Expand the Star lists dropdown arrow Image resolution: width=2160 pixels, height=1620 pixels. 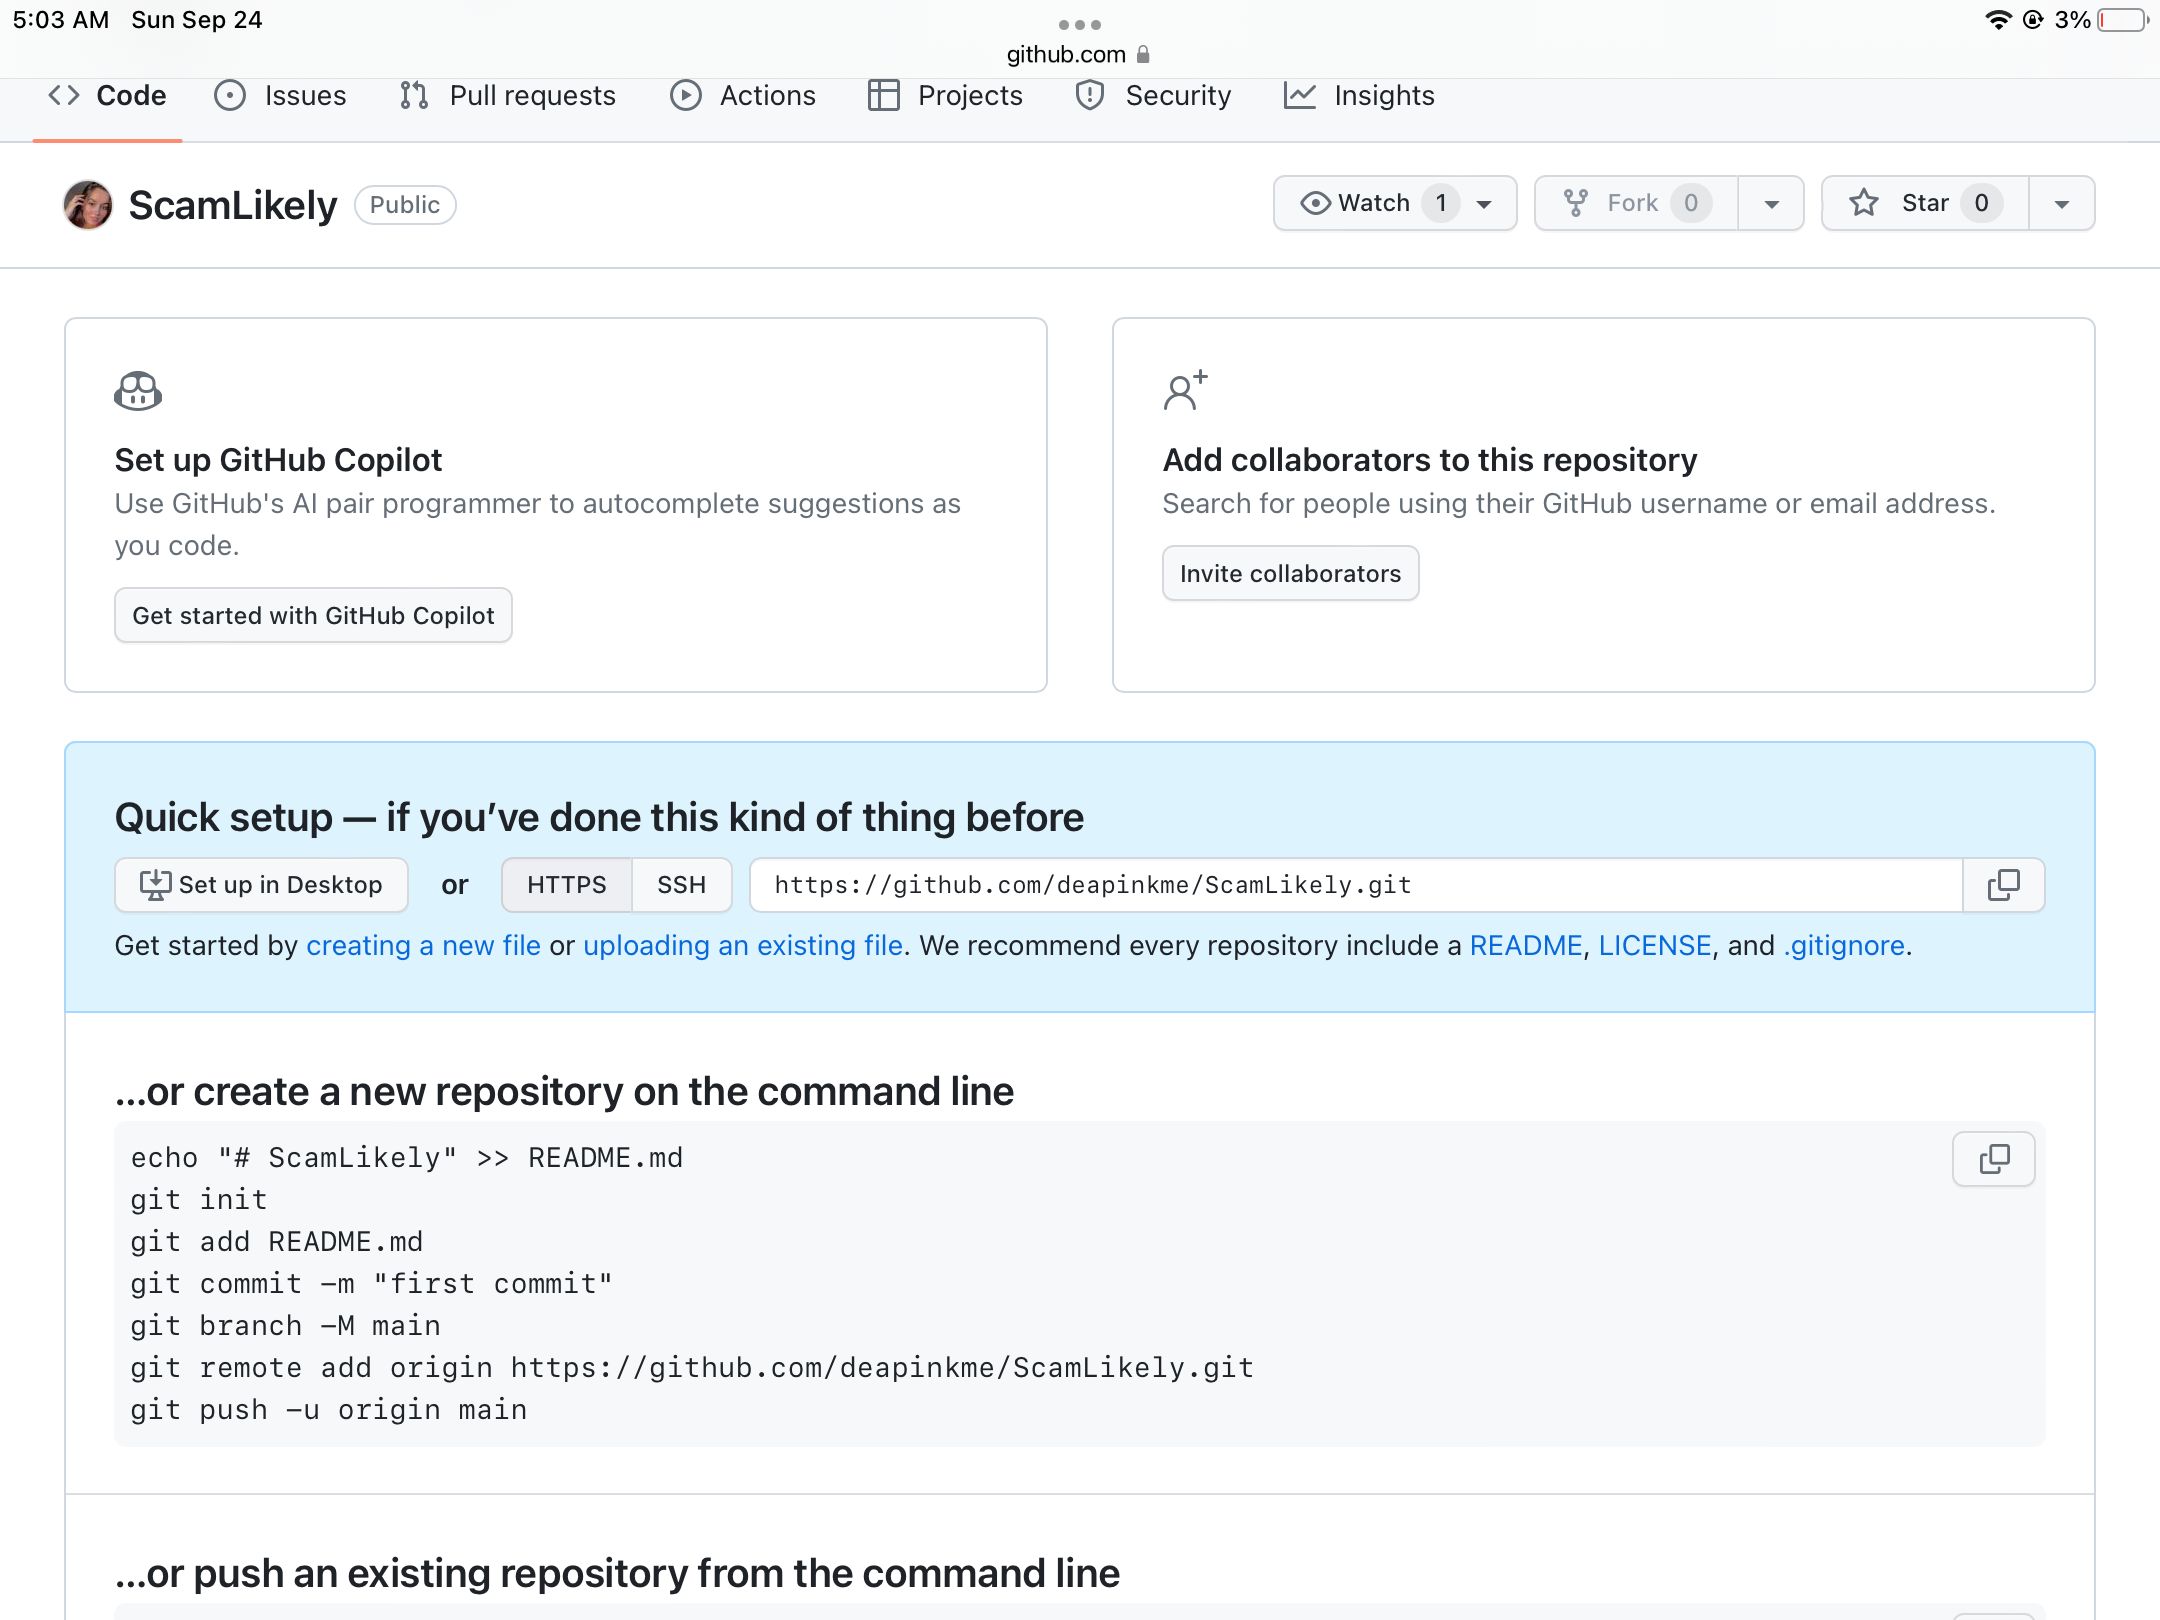click(x=2062, y=203)
